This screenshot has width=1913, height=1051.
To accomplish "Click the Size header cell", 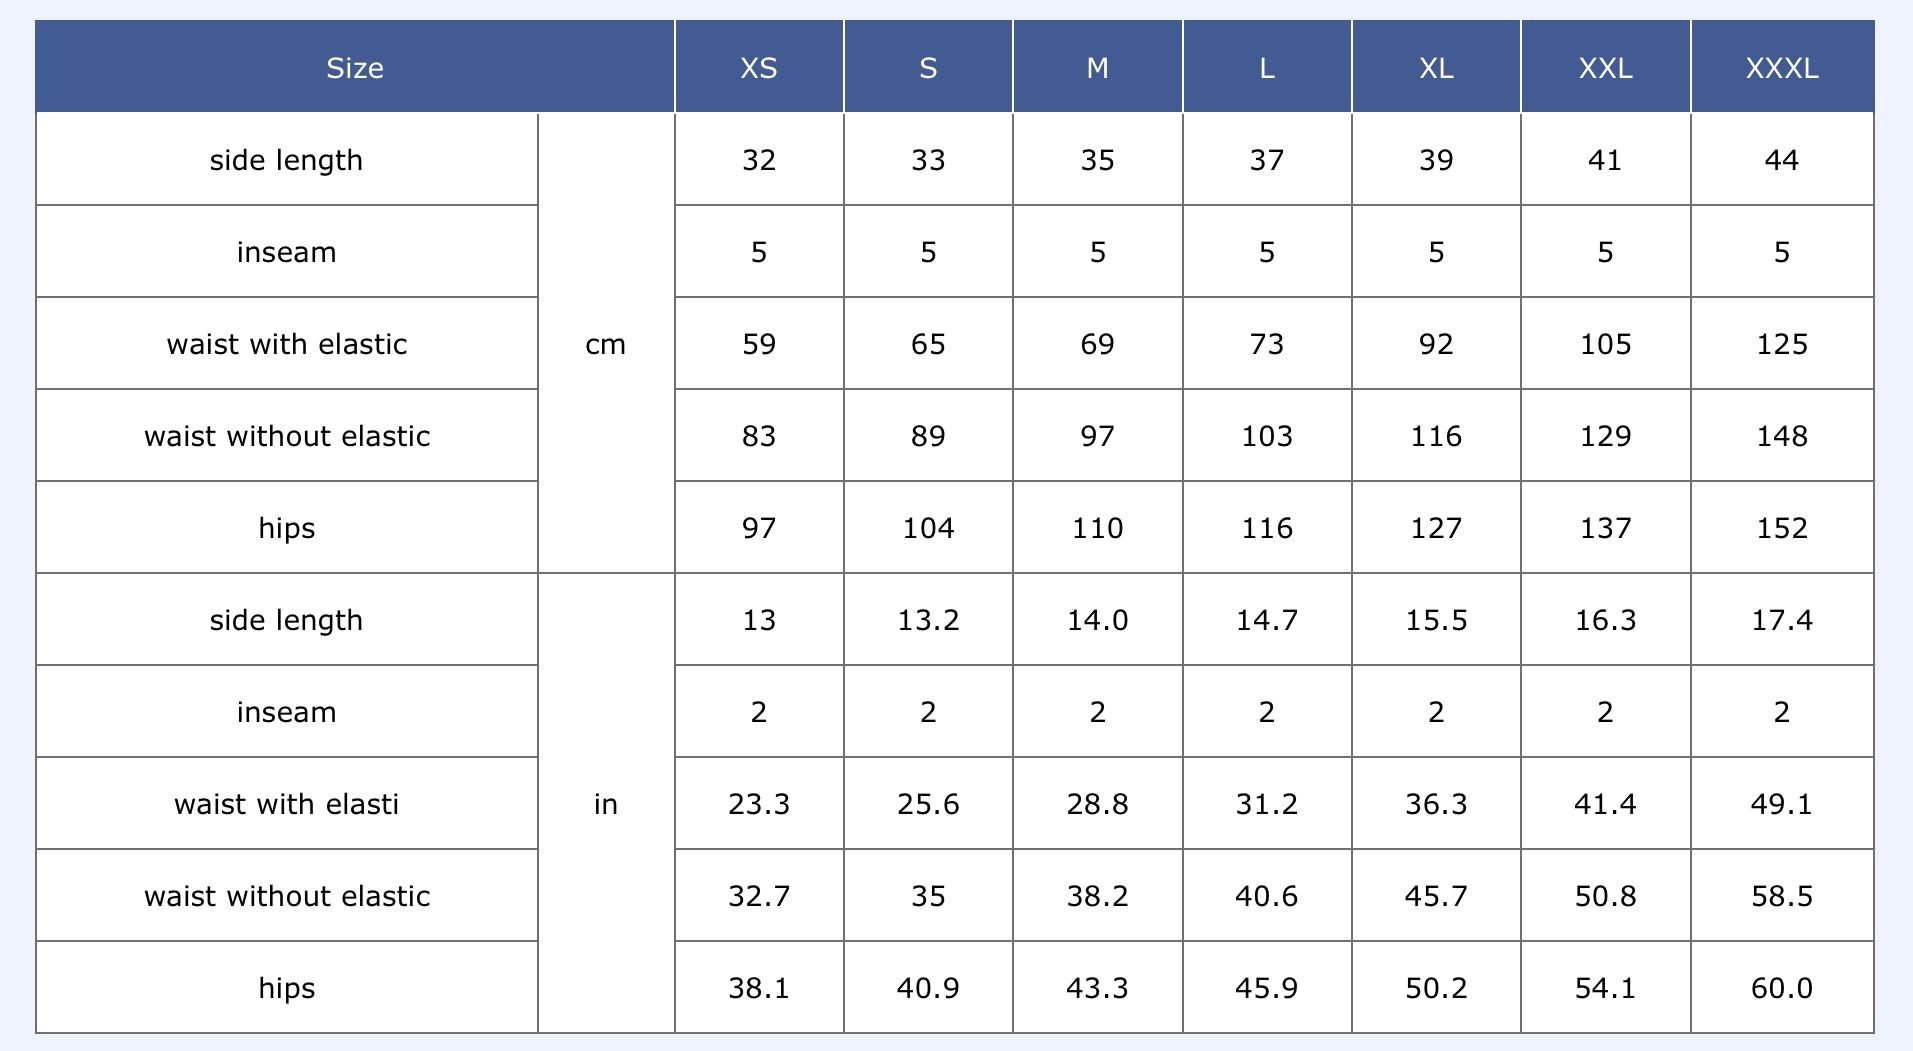I will pos(355,68).
